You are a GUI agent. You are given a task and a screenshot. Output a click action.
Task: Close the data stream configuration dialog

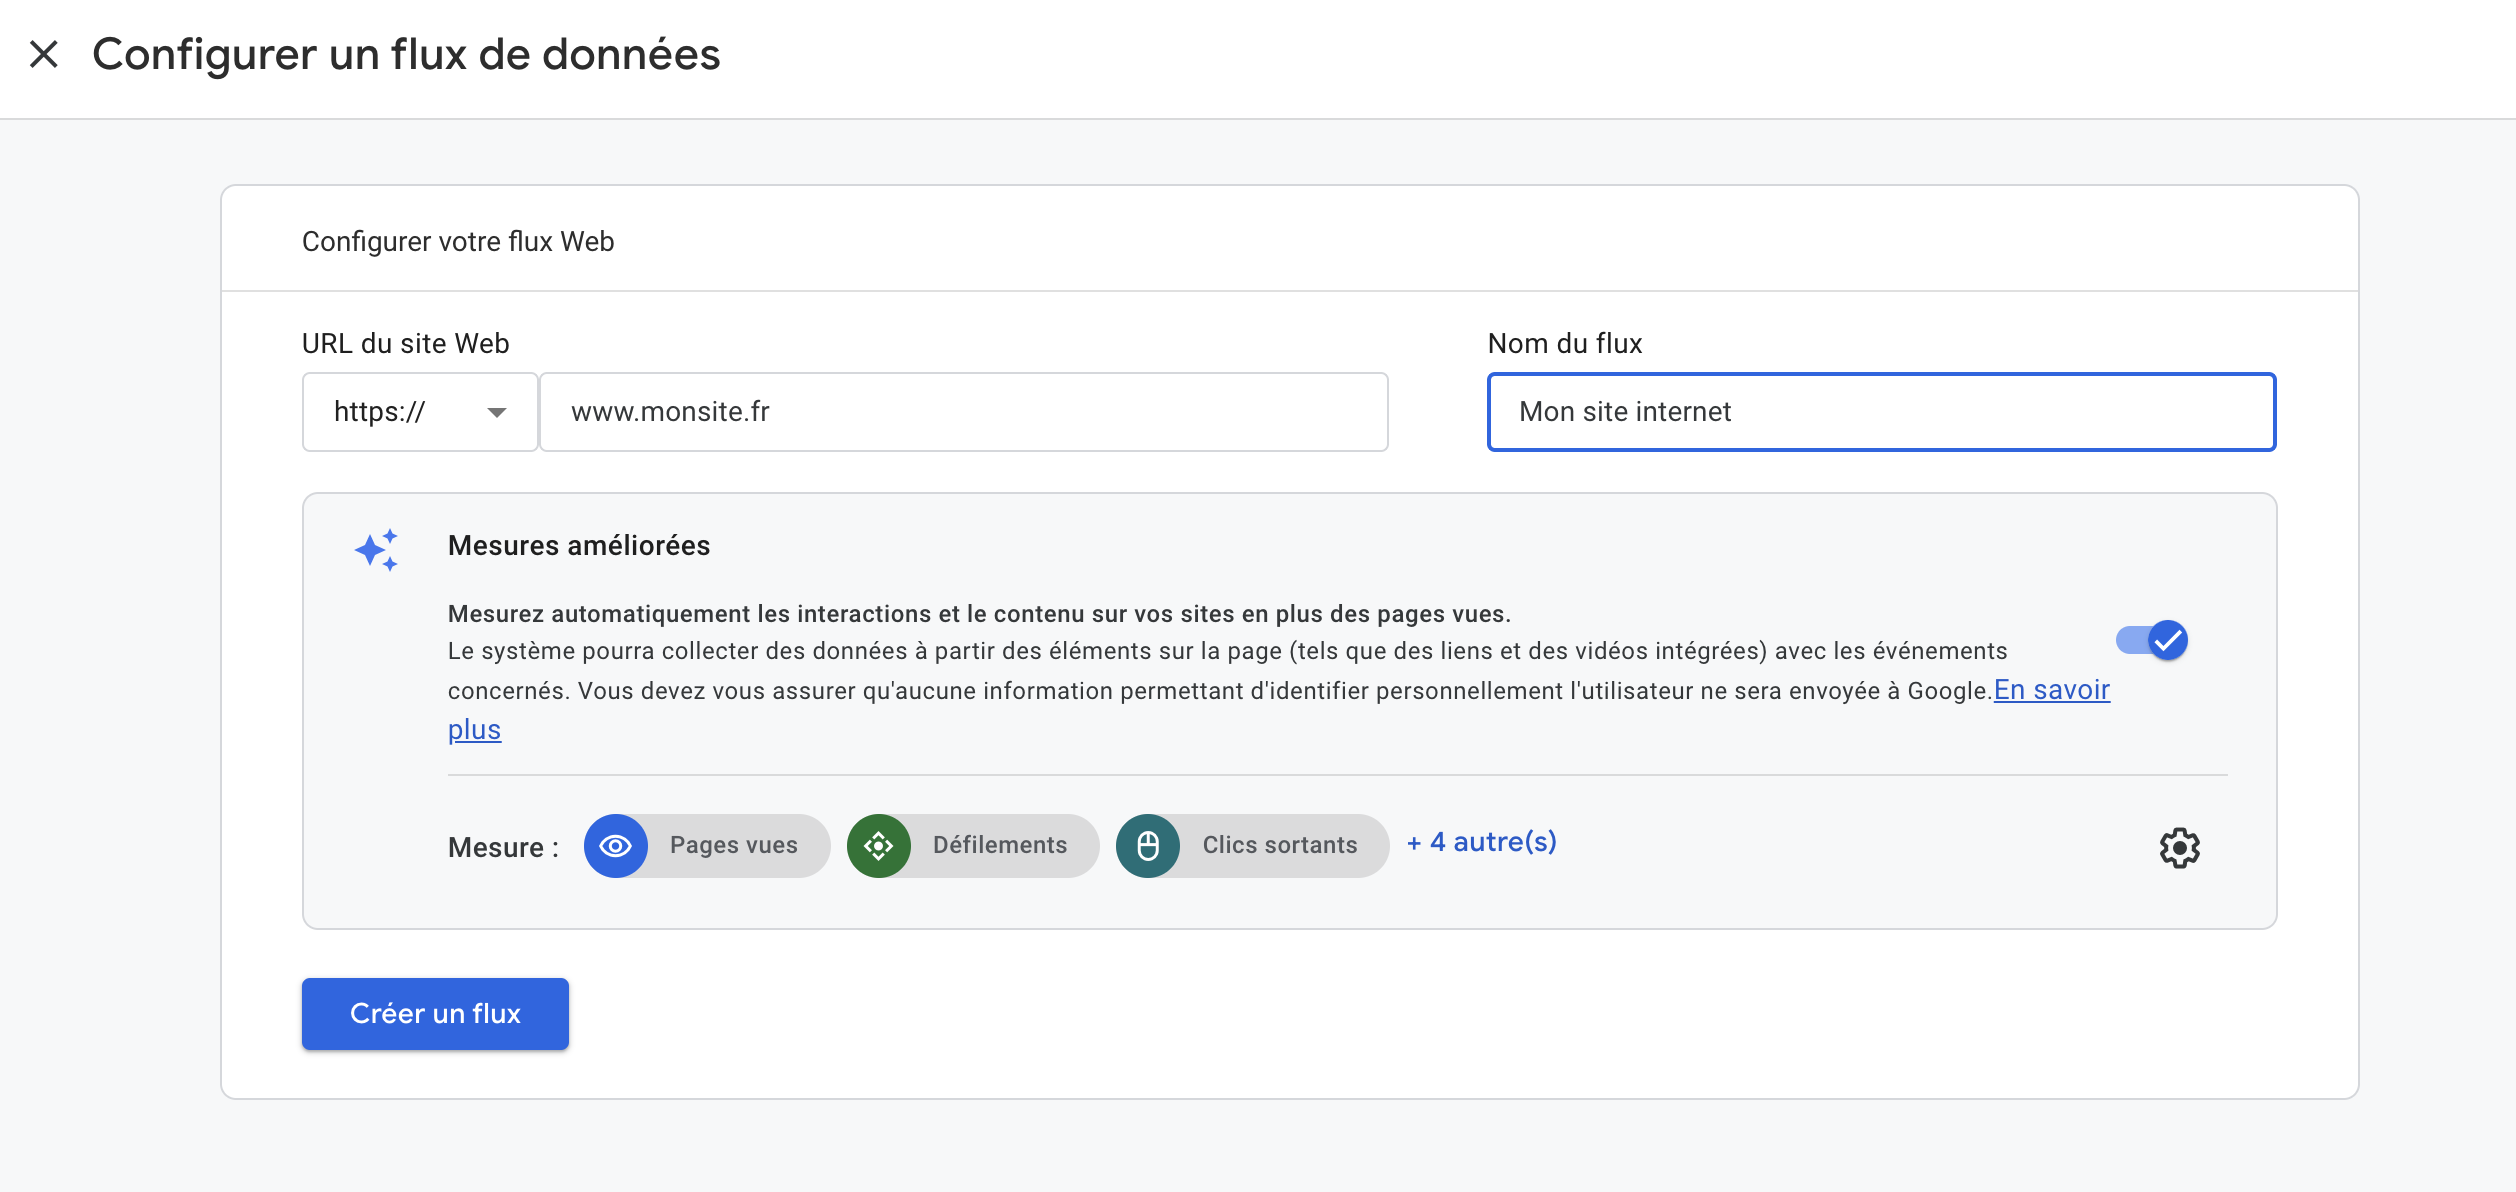tap(44, 54)
